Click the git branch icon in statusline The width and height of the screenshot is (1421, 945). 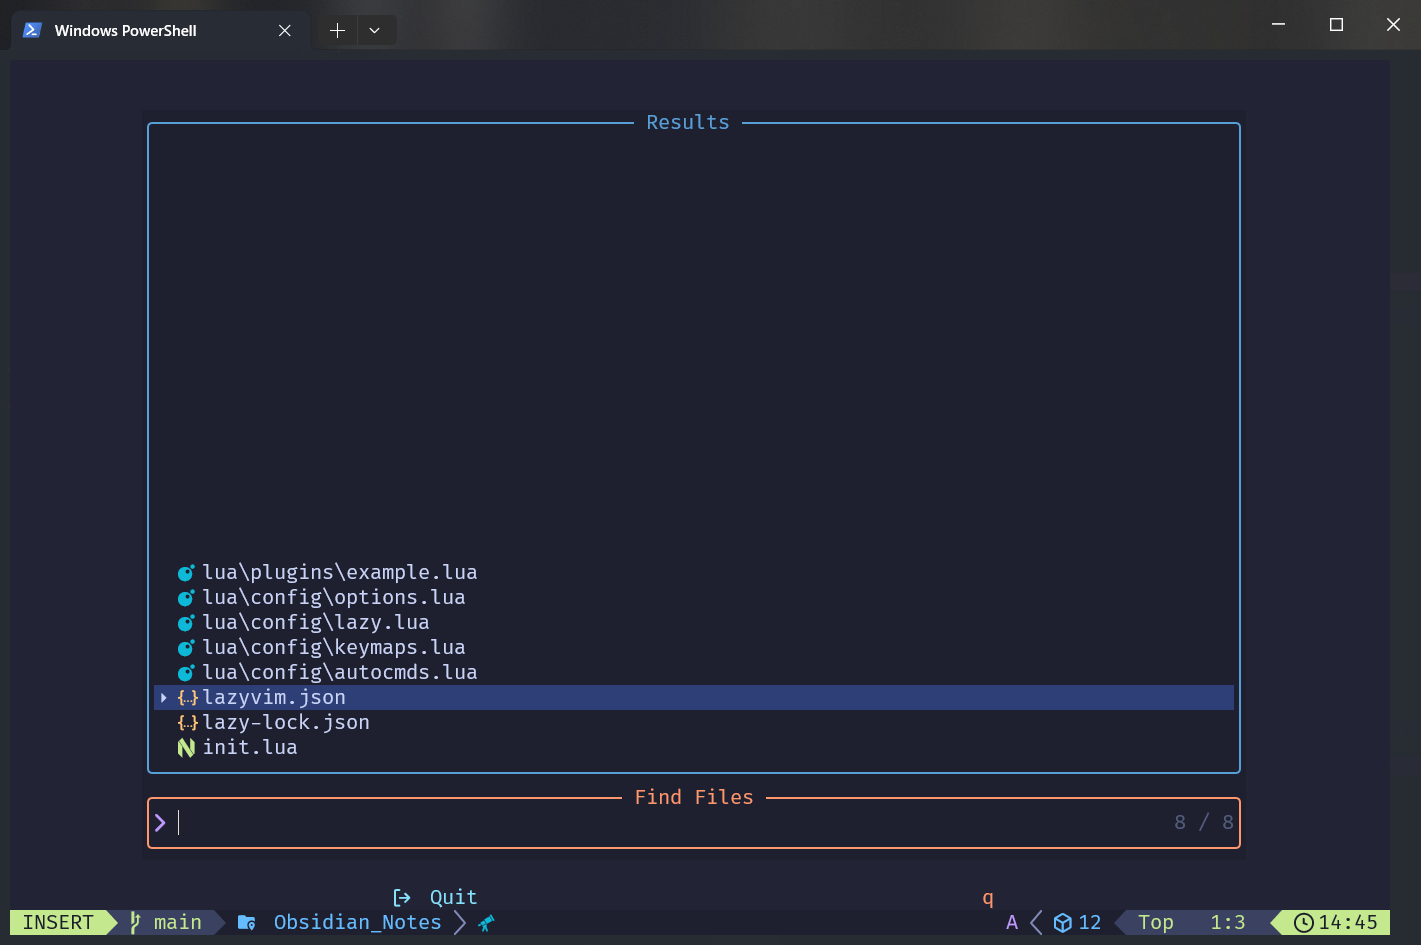click(135, 922)
